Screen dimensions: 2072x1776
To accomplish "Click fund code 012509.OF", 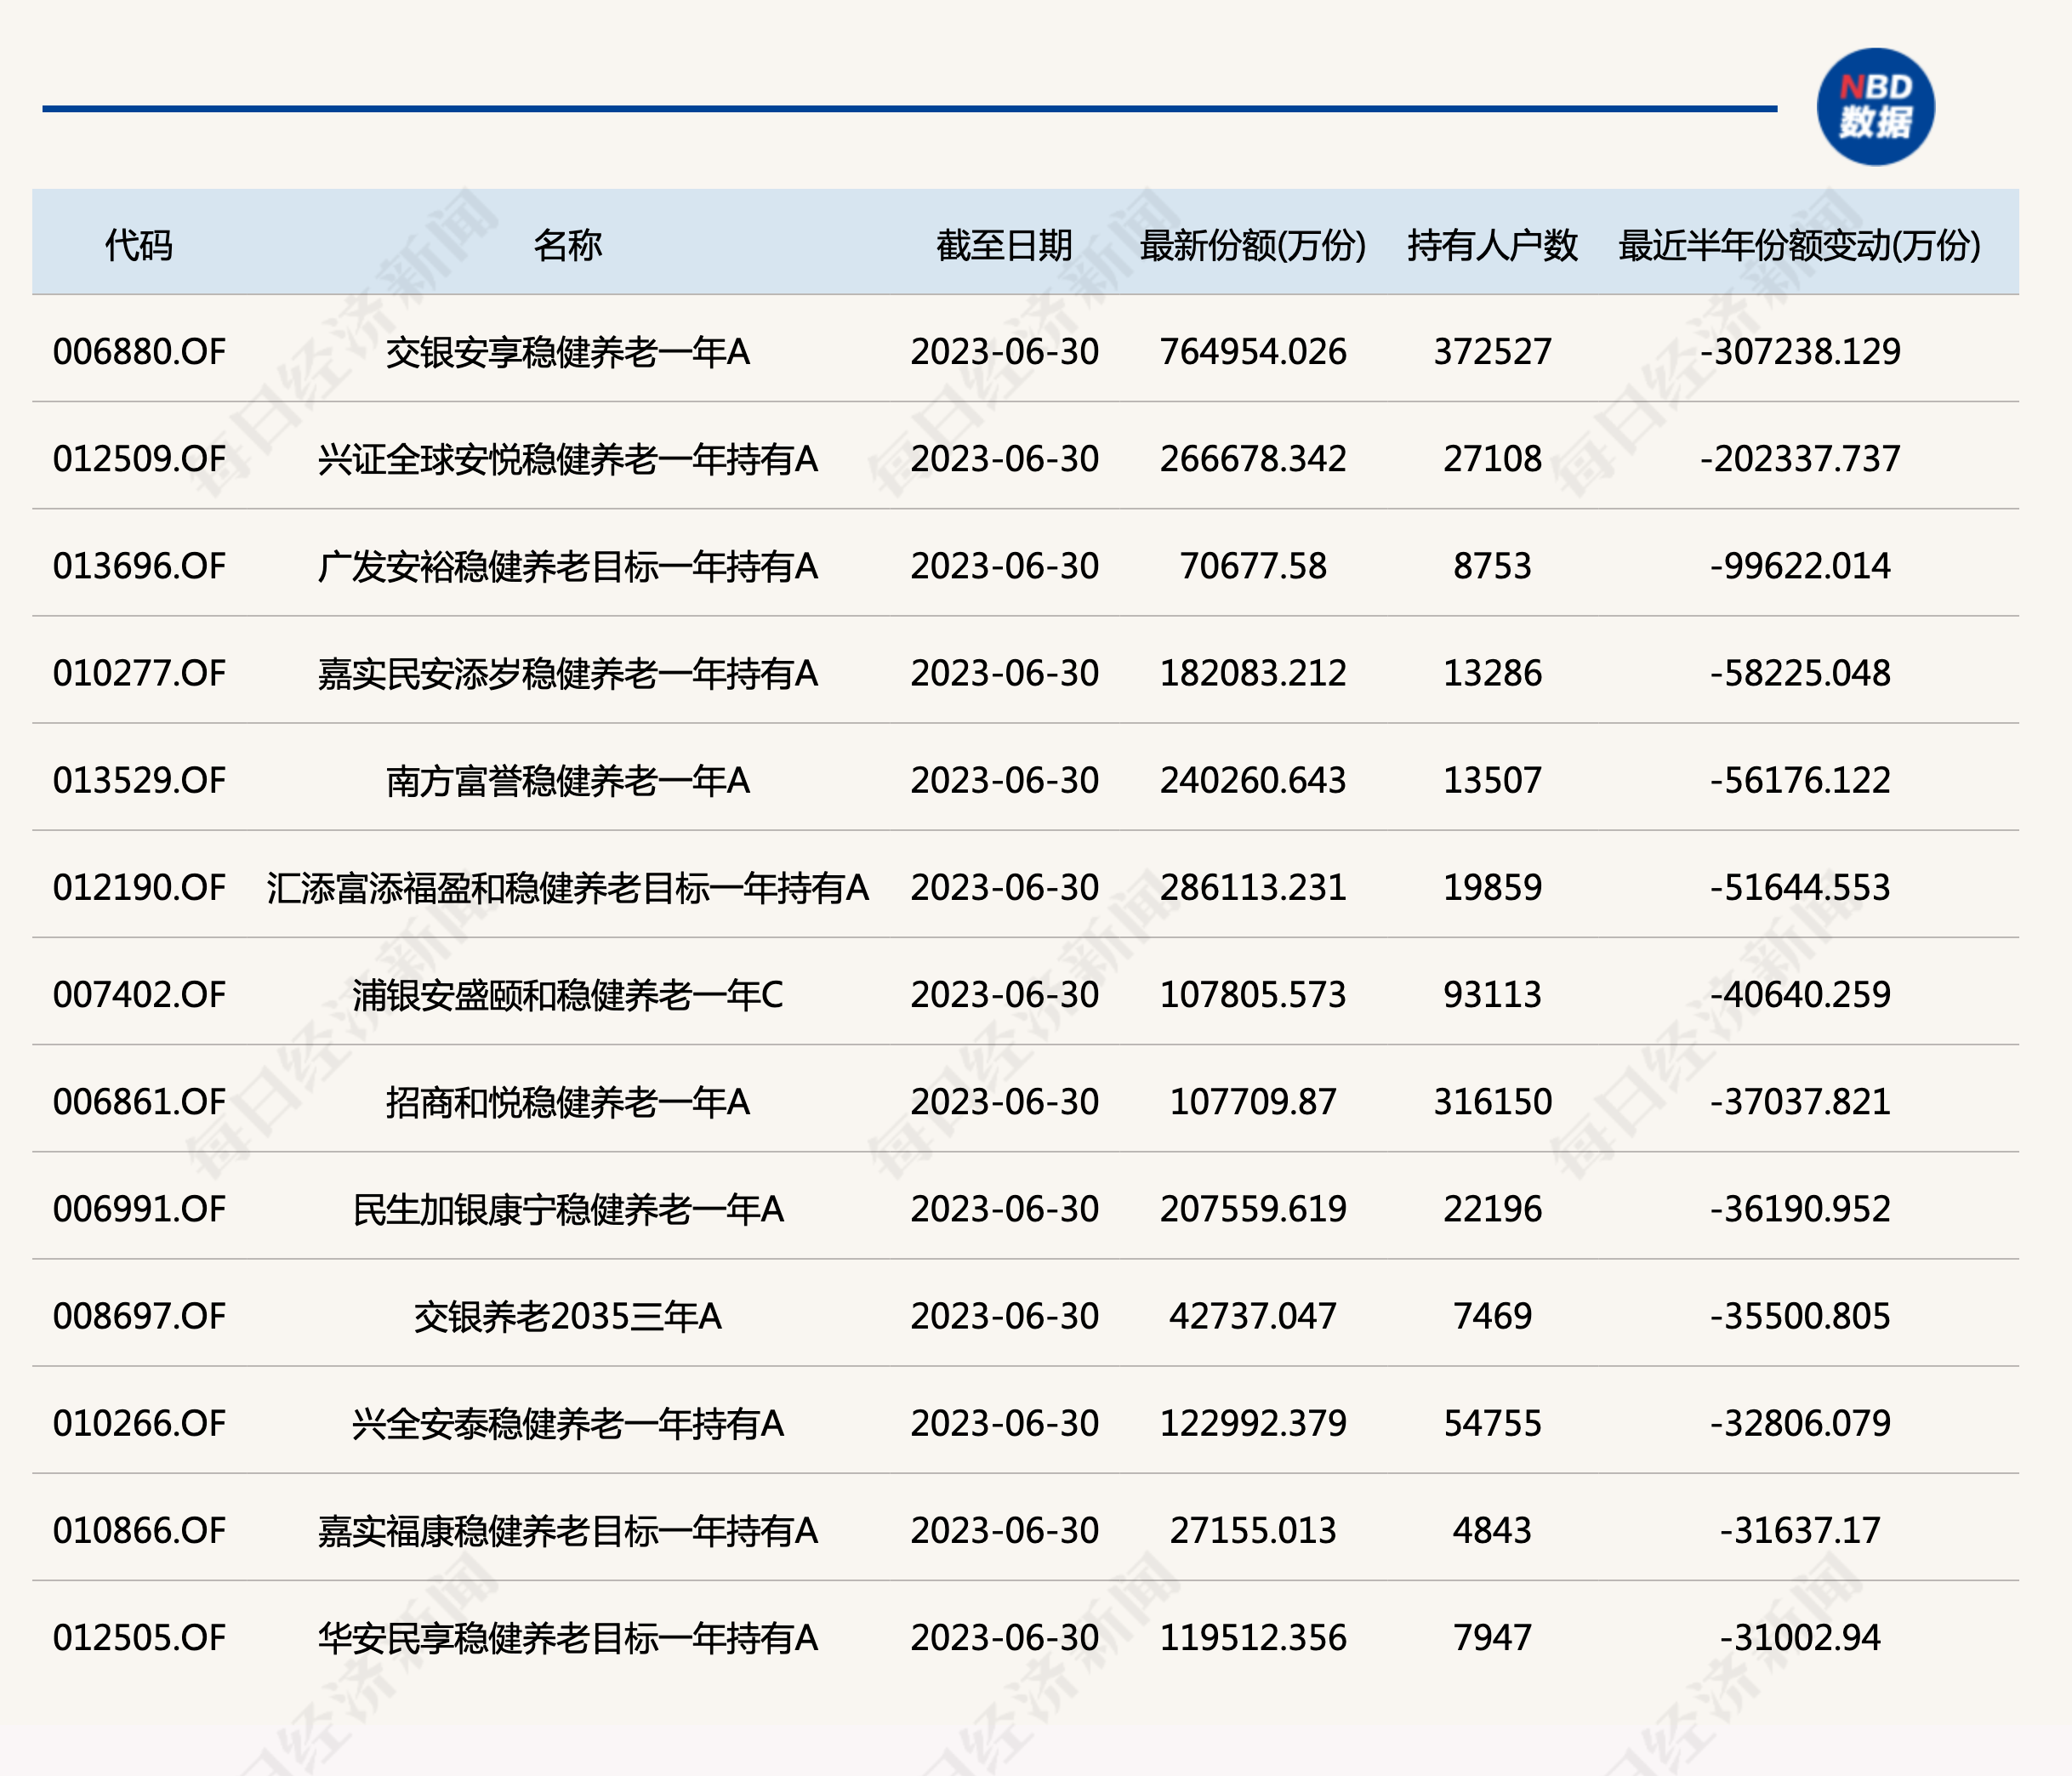I will (139, 459).
